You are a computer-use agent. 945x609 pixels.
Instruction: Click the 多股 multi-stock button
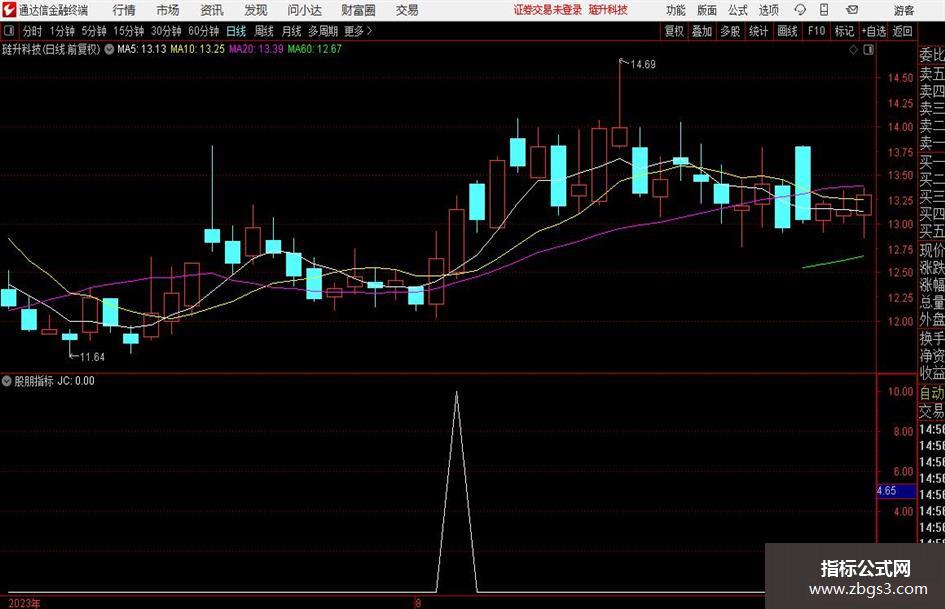pyautogui.click(x=730, y=31)
